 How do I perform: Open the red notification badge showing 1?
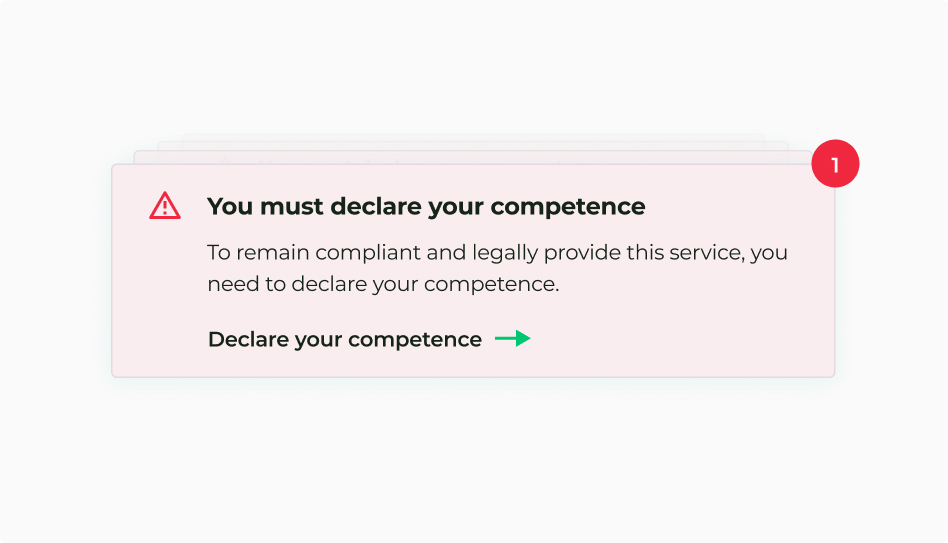click(x=835, y=163)
